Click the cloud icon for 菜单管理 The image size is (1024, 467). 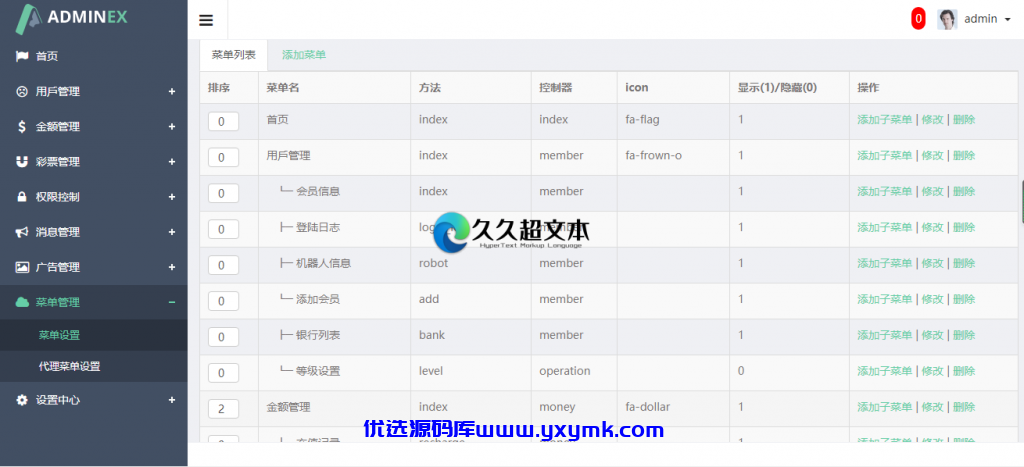tap(22, 302)
